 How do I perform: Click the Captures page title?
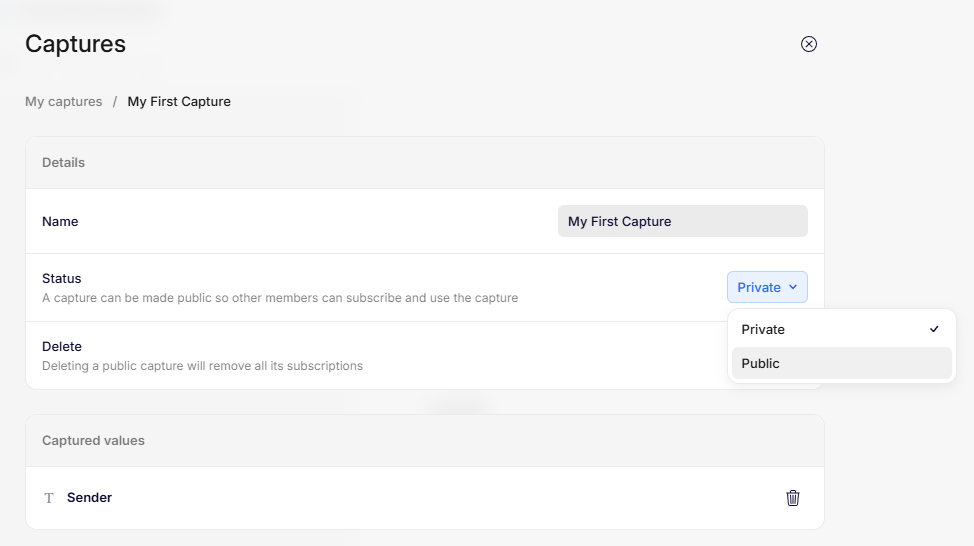coord(75,44)
